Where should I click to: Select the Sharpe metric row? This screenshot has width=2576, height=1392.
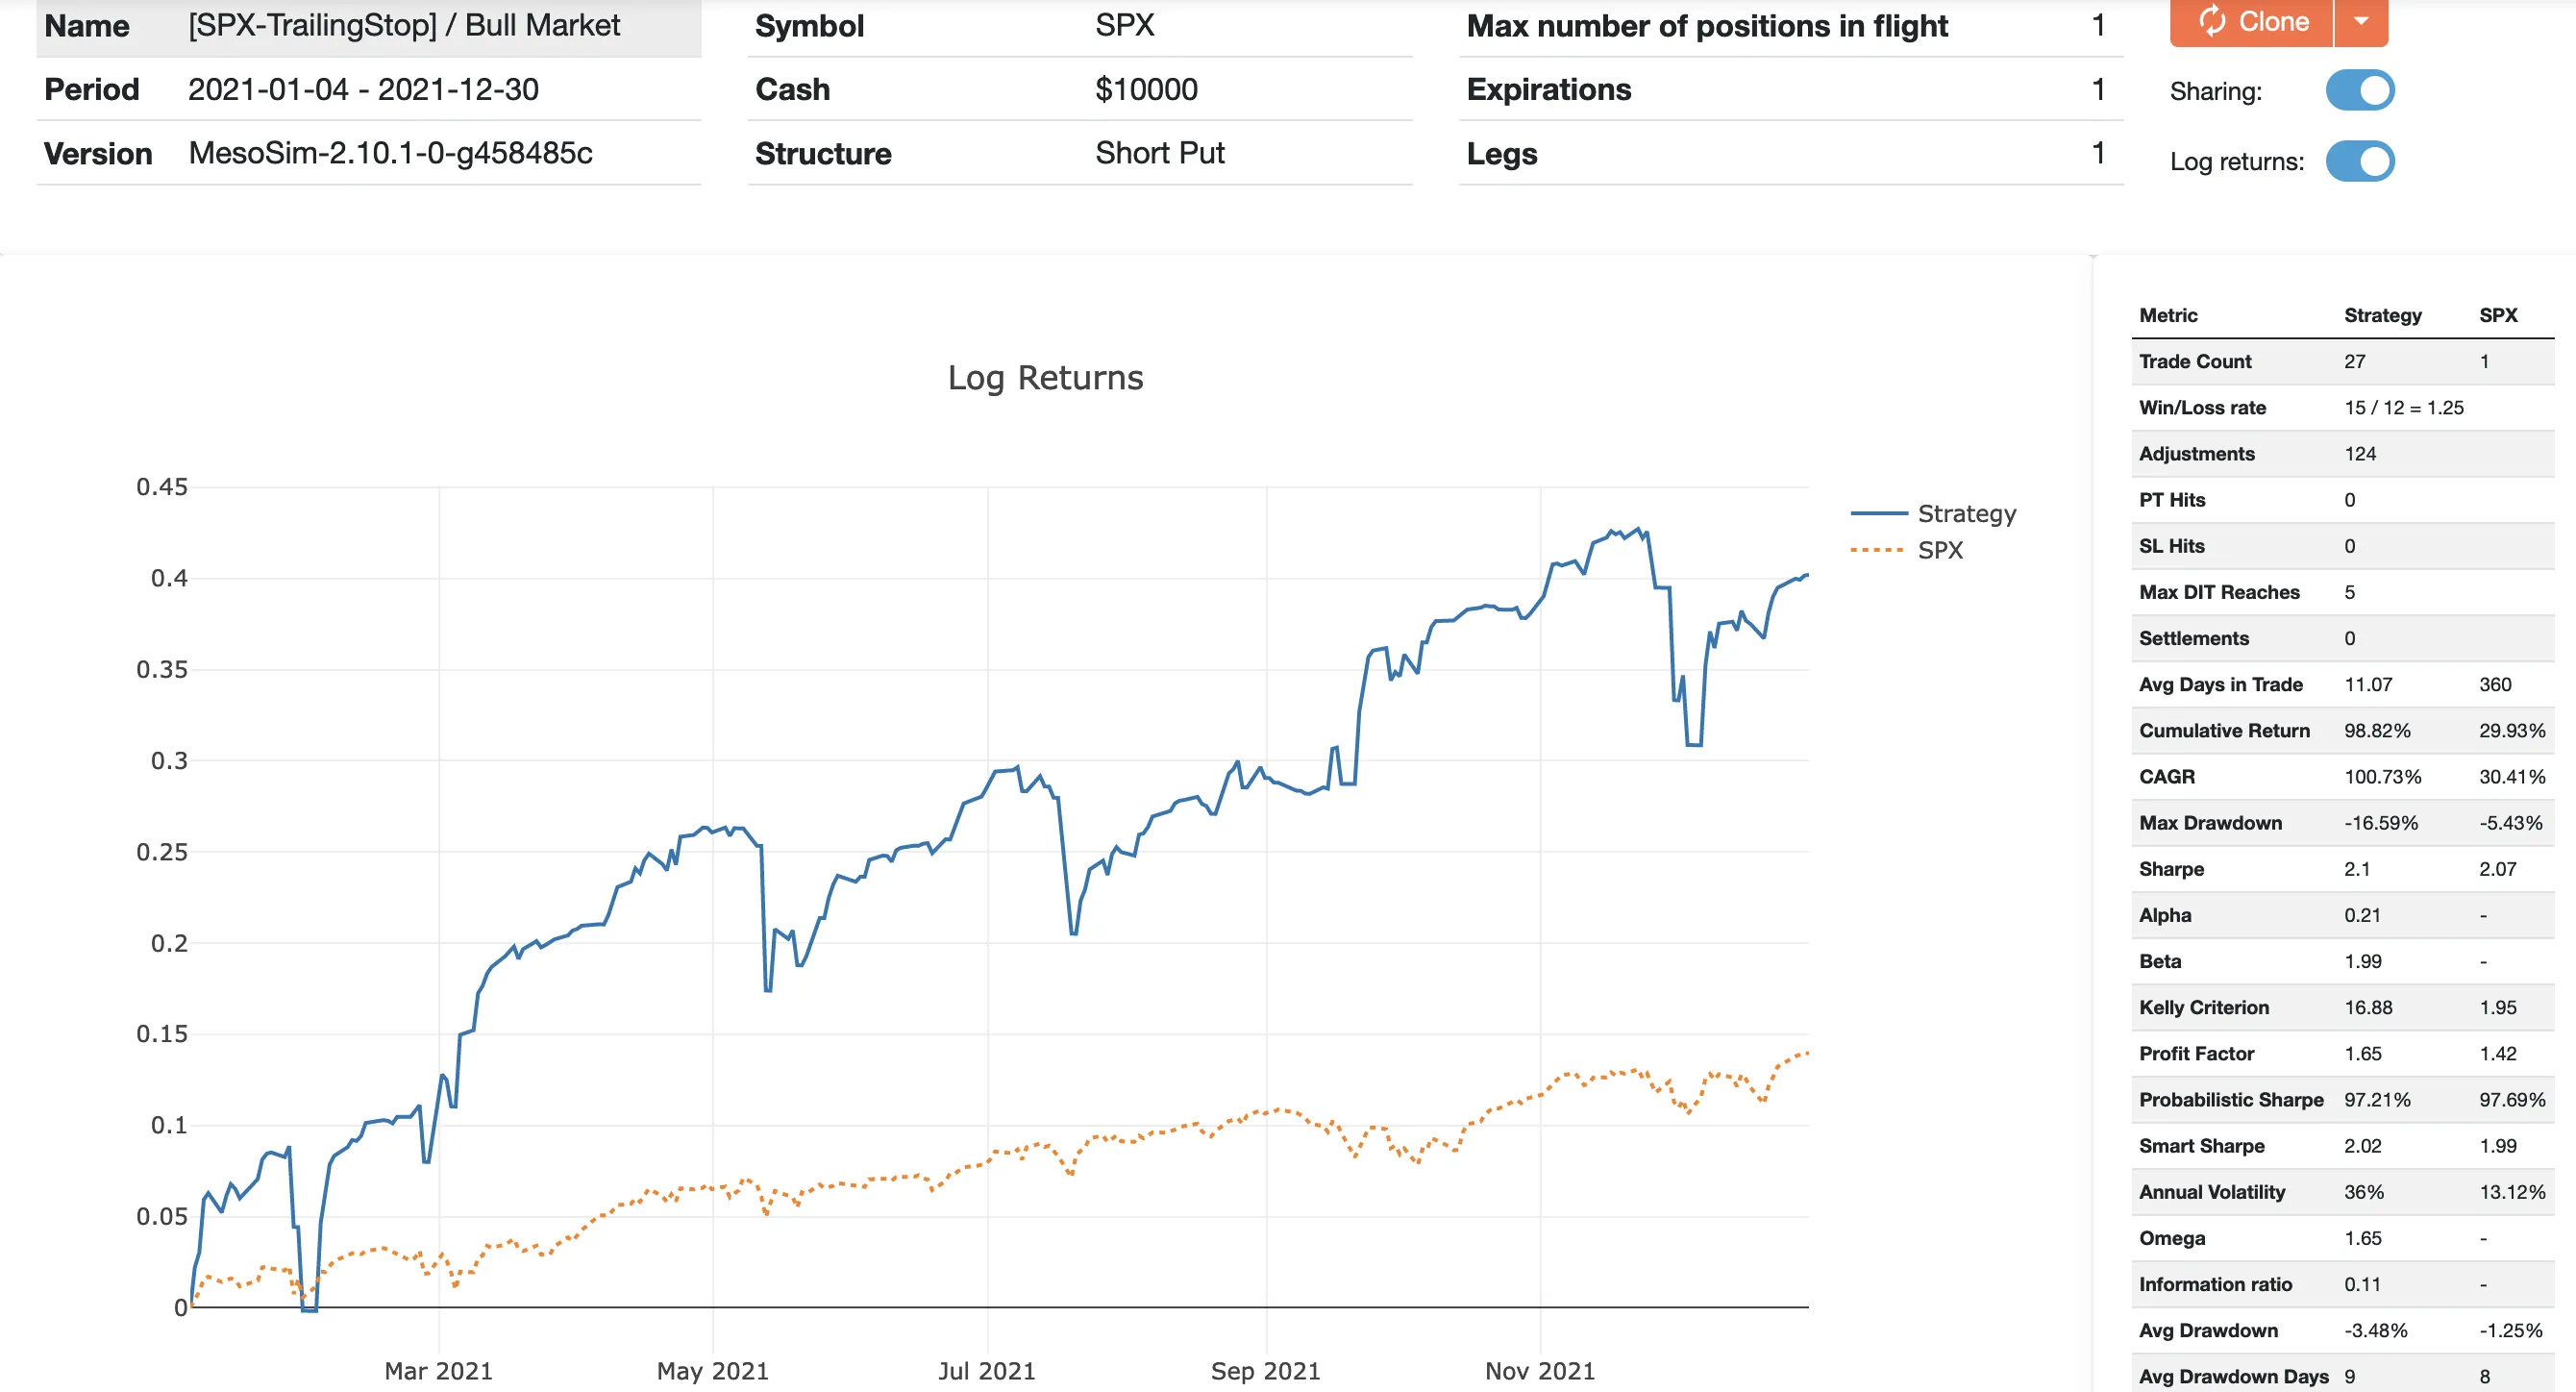[x=2173, y=868]
